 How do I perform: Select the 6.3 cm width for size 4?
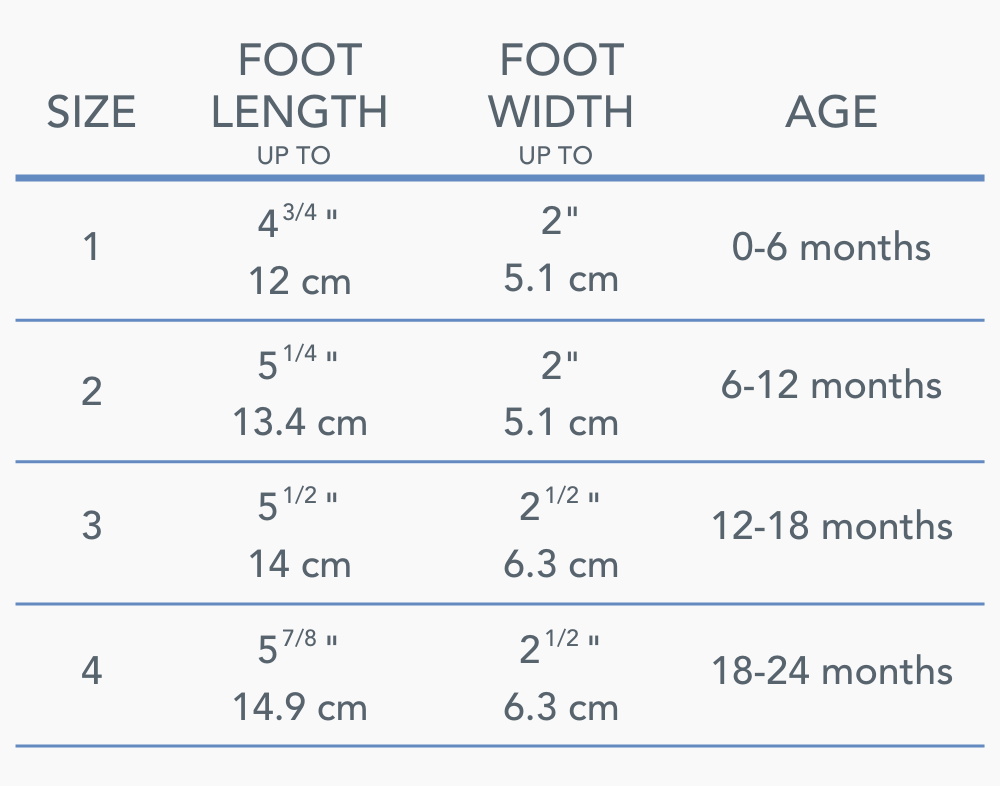point(561,708)
